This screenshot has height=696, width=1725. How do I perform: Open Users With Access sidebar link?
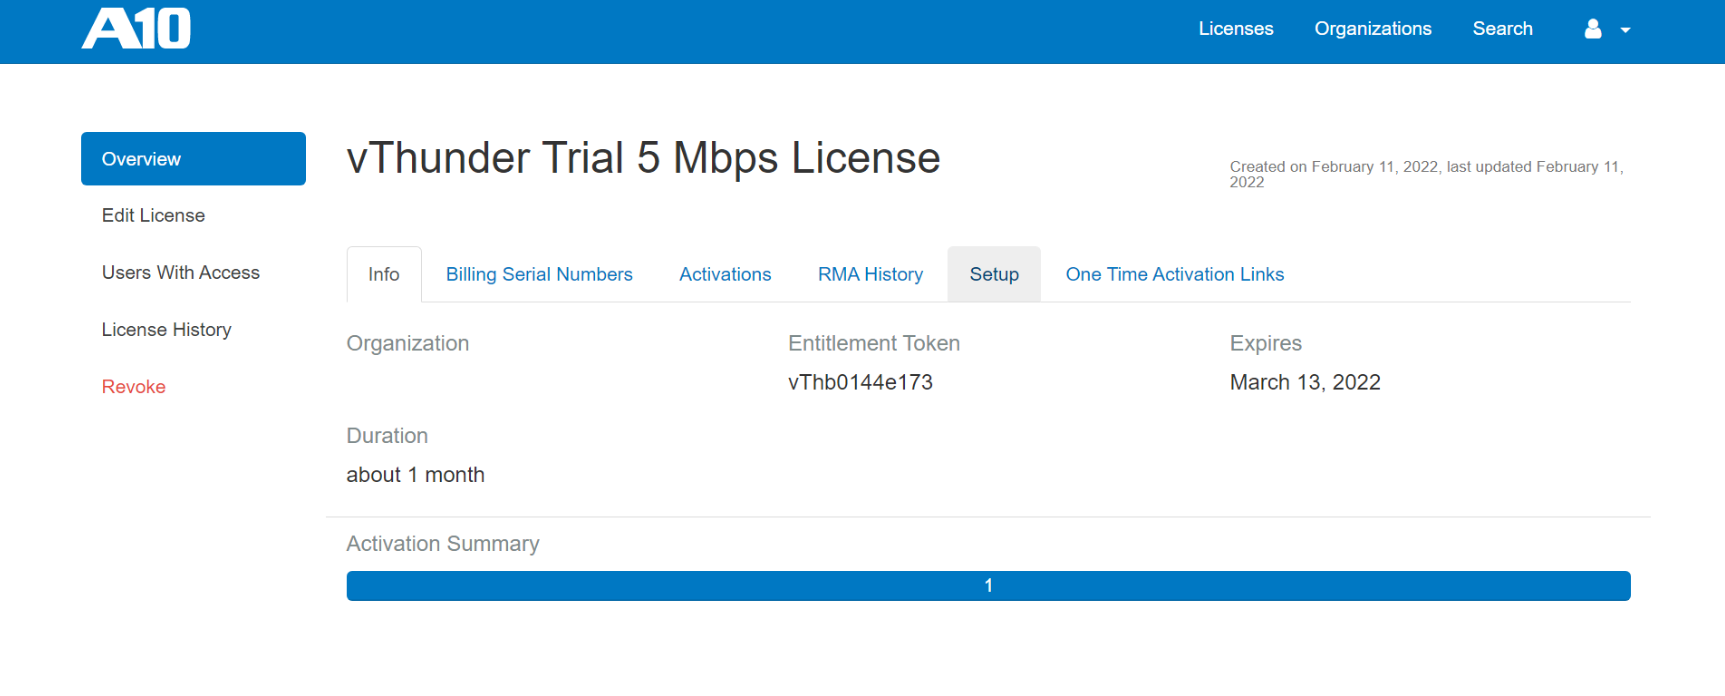click(x=181, y=272)
